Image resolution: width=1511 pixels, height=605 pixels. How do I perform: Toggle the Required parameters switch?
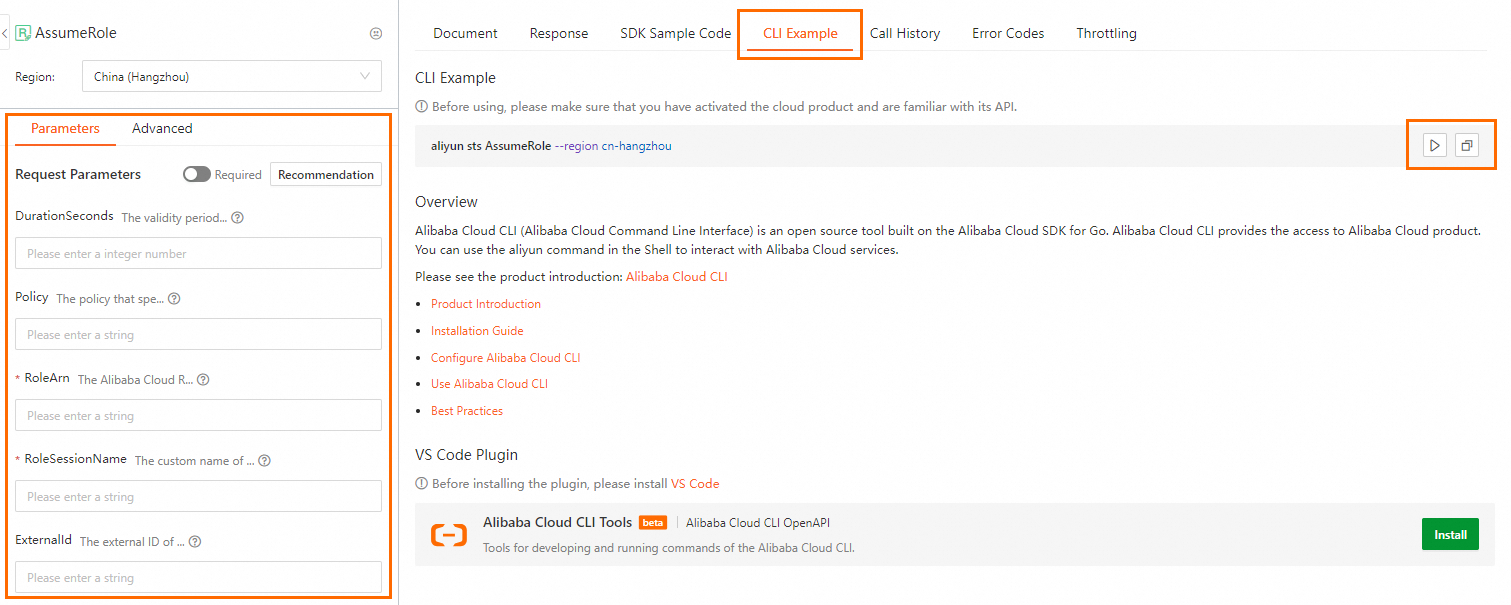click(x=197, y=174)
